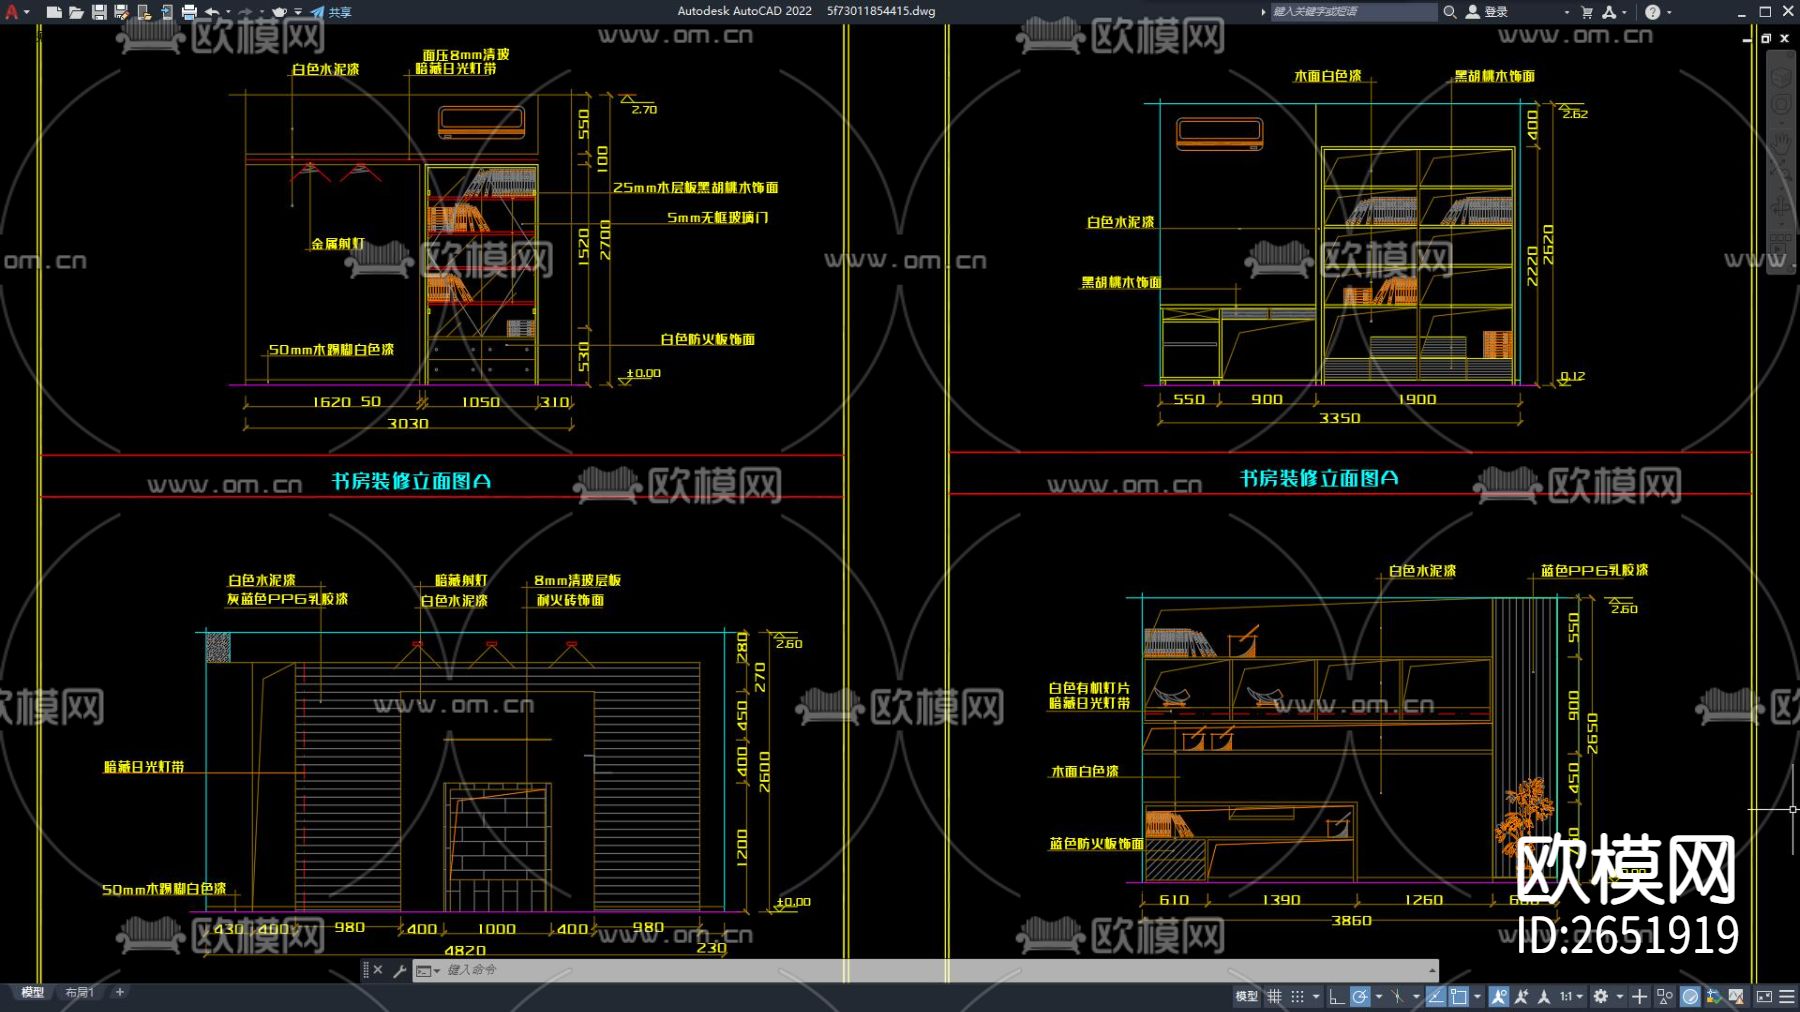Click the customization hamburger icon in status bar
Screen dimensions: 1800x1012
[1786, 996]
